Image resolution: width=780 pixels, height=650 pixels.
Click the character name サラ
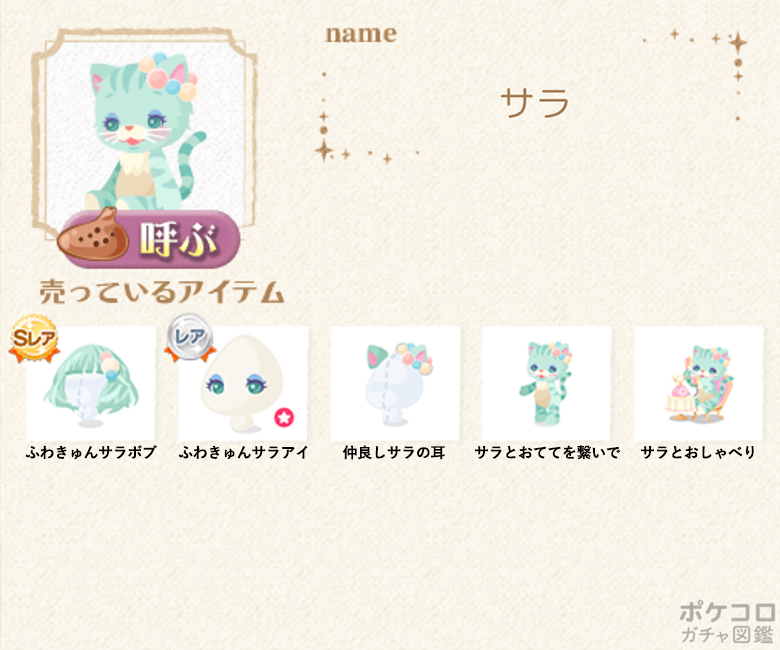pyautogui.click(x=535, y=103)
